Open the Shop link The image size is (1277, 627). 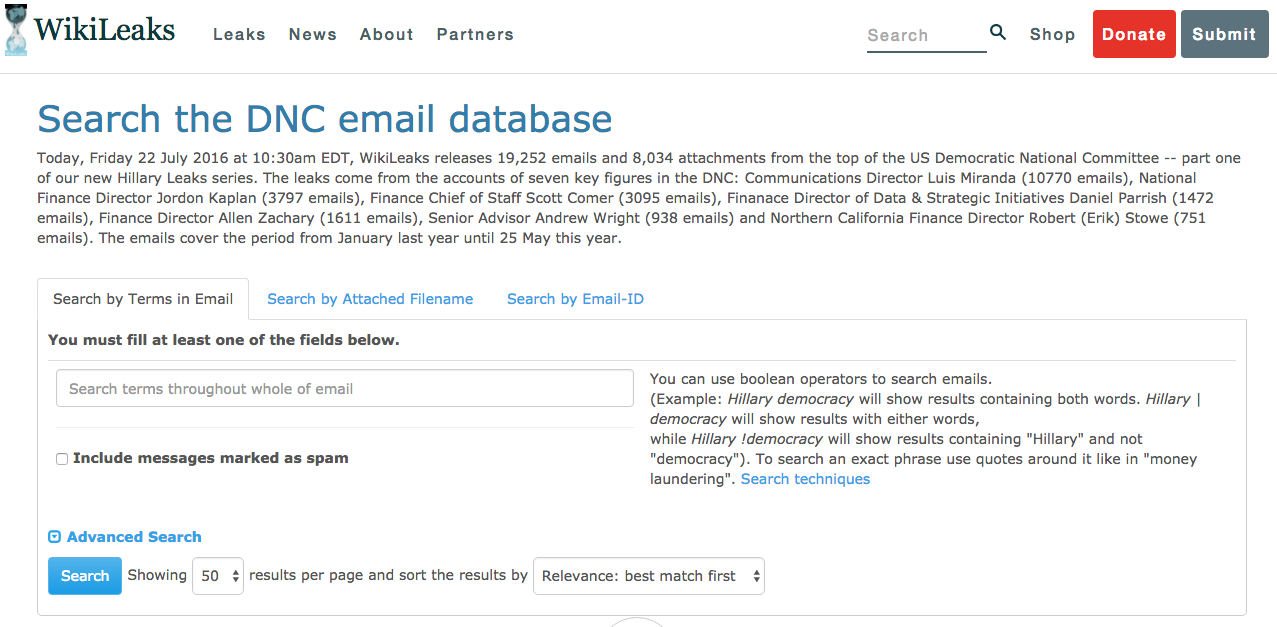click(1053, 34)
